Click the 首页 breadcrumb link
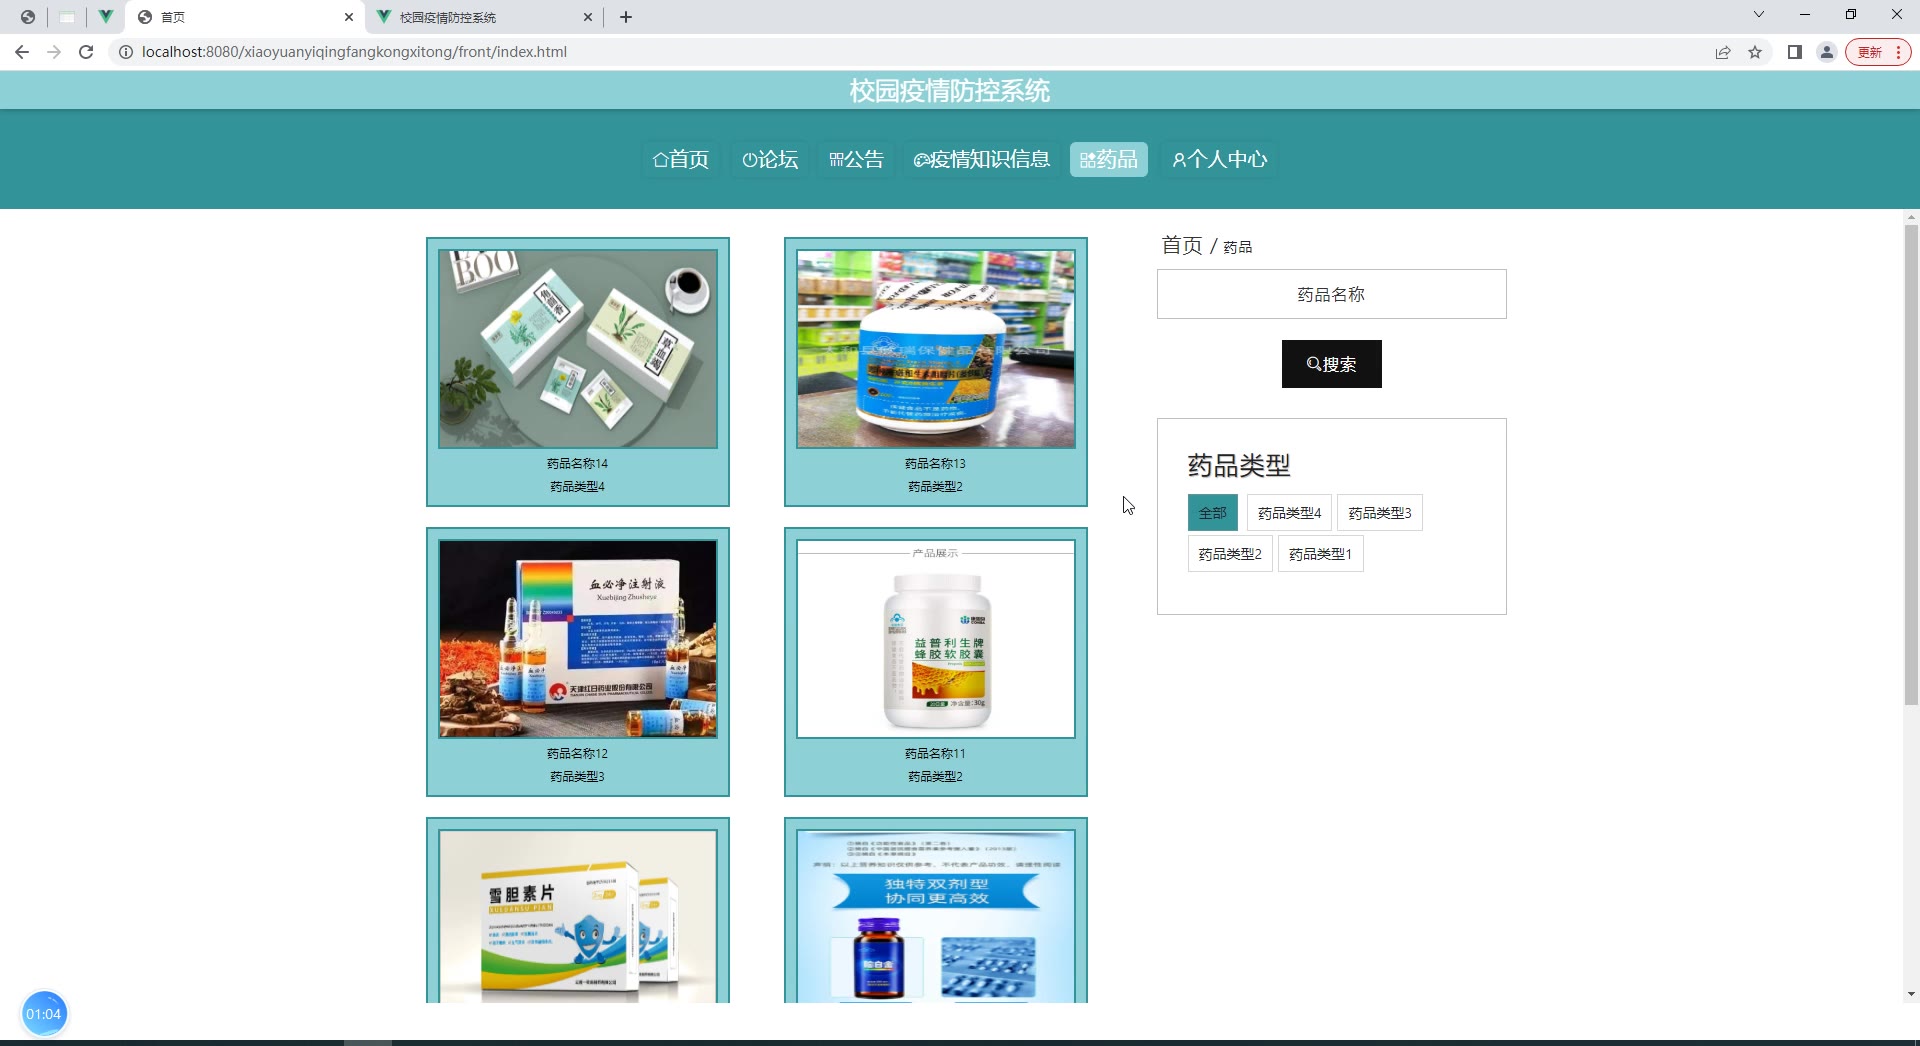 click(x=1181, y=245)
